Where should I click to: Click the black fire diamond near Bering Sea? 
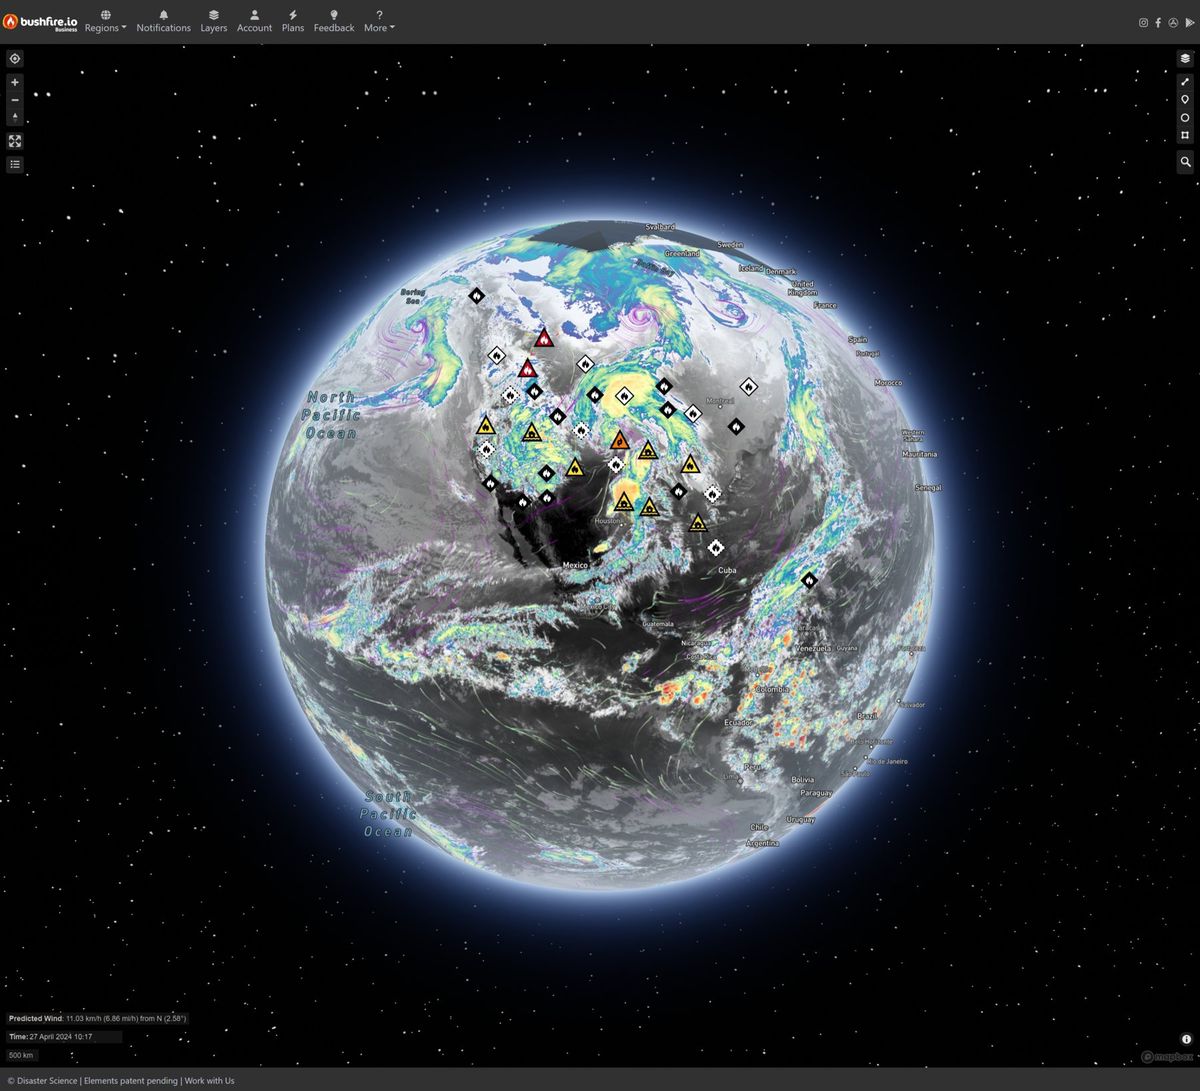[x=477, y=295]
